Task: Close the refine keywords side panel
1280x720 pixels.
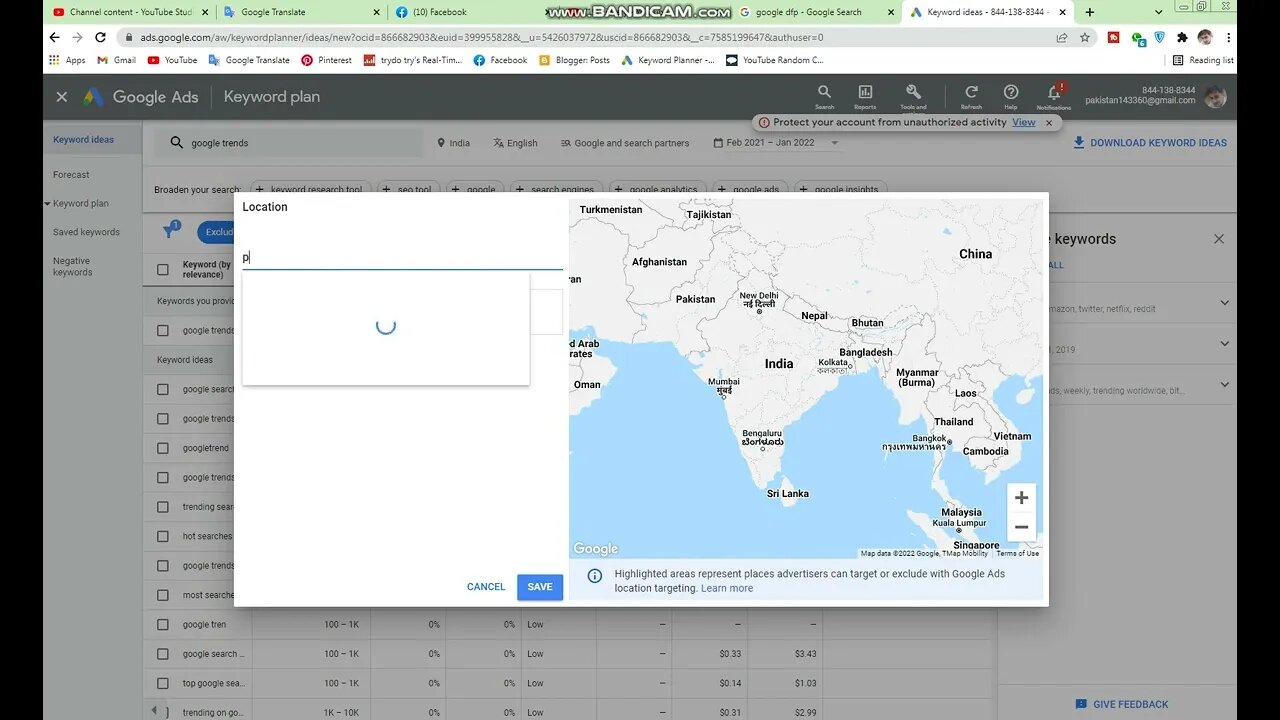Action: 1219,239
